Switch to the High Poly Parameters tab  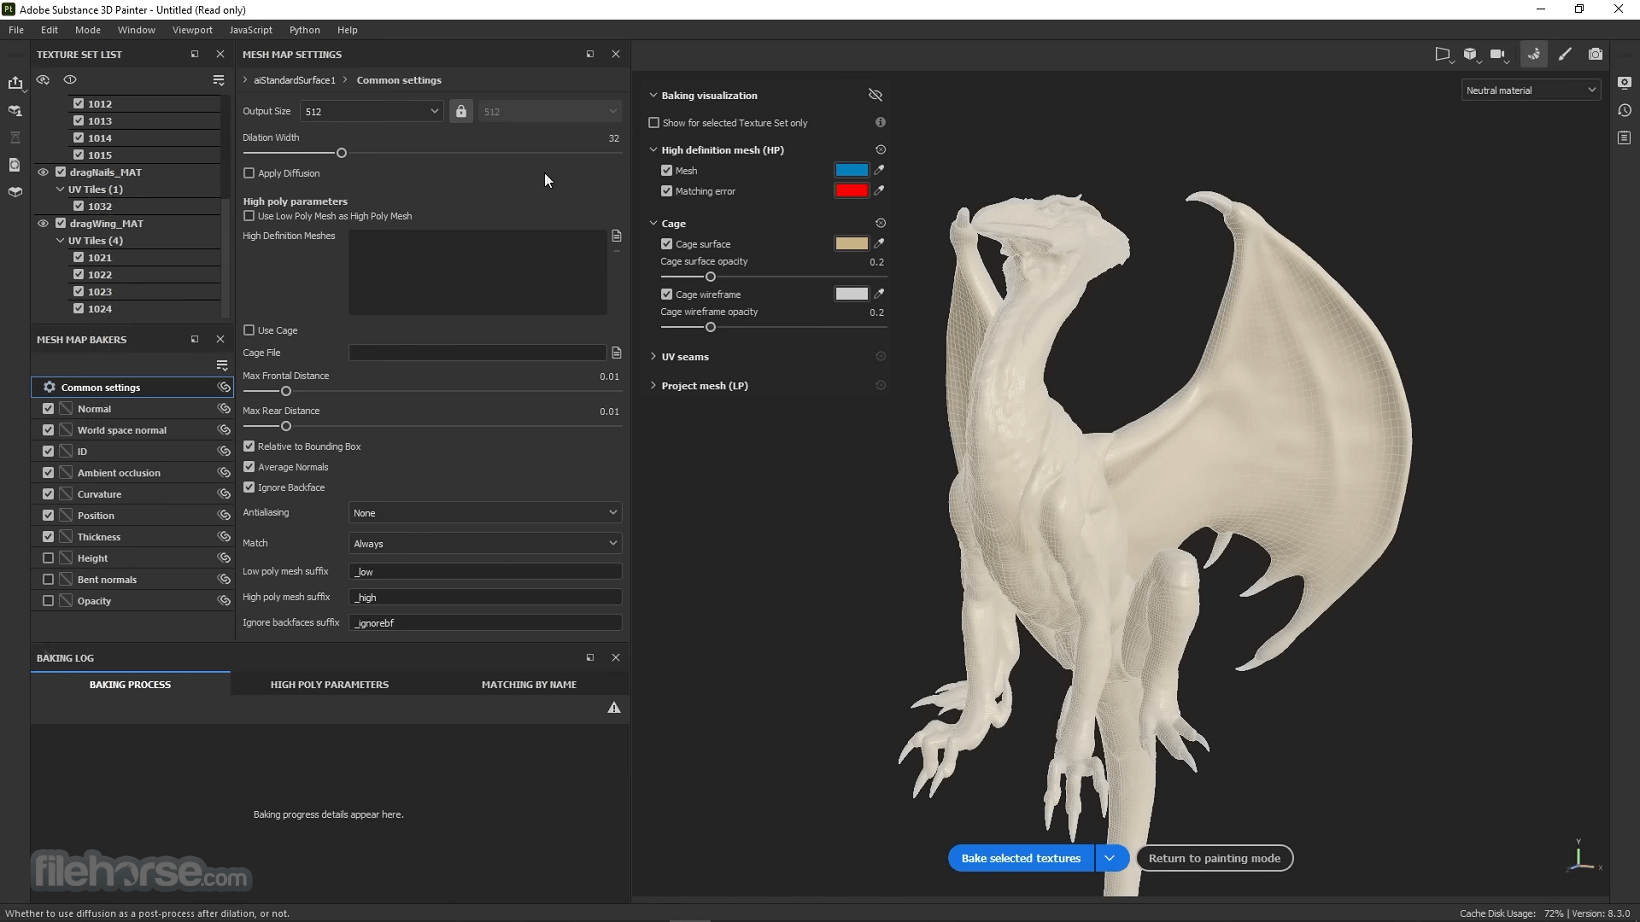click(x=329, y=684)
